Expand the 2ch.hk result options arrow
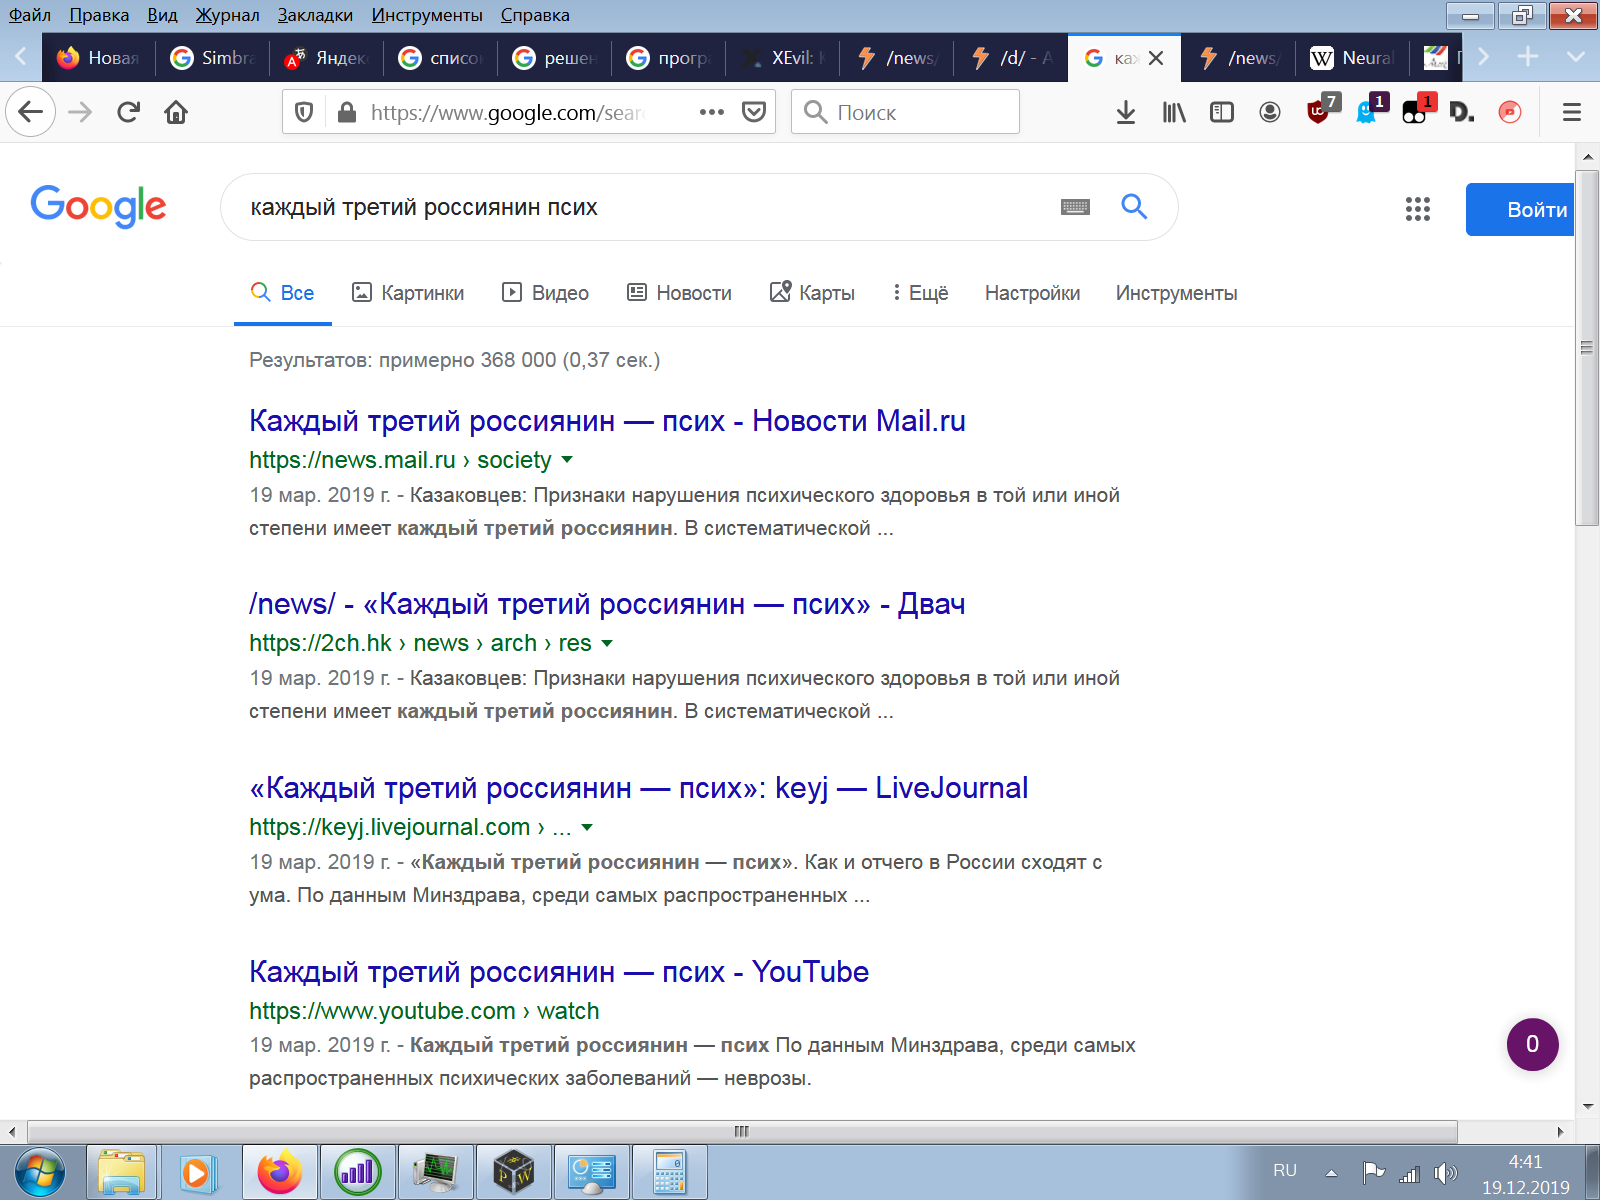The width and height of the screenshot is (1600, 1200). [x=607, y=643]
